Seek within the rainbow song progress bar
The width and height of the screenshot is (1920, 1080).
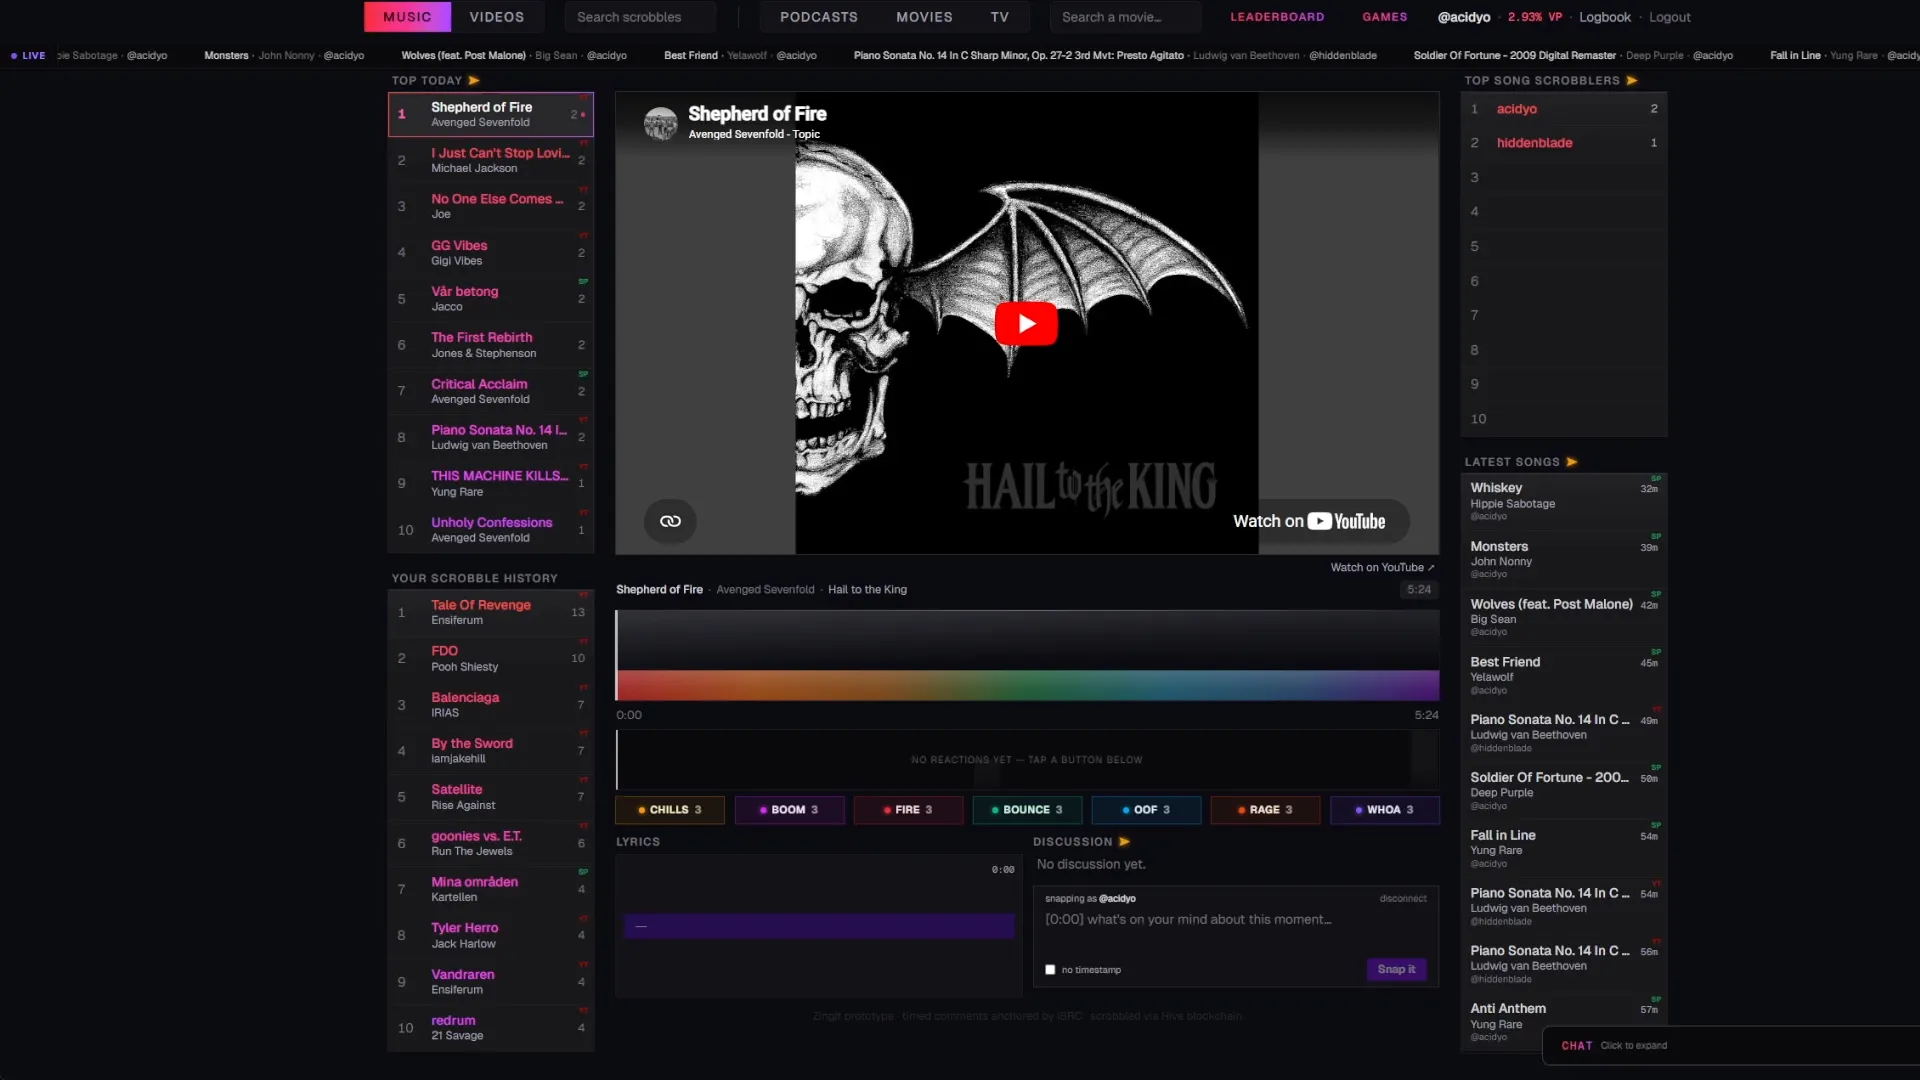(x=1027, y=685)
